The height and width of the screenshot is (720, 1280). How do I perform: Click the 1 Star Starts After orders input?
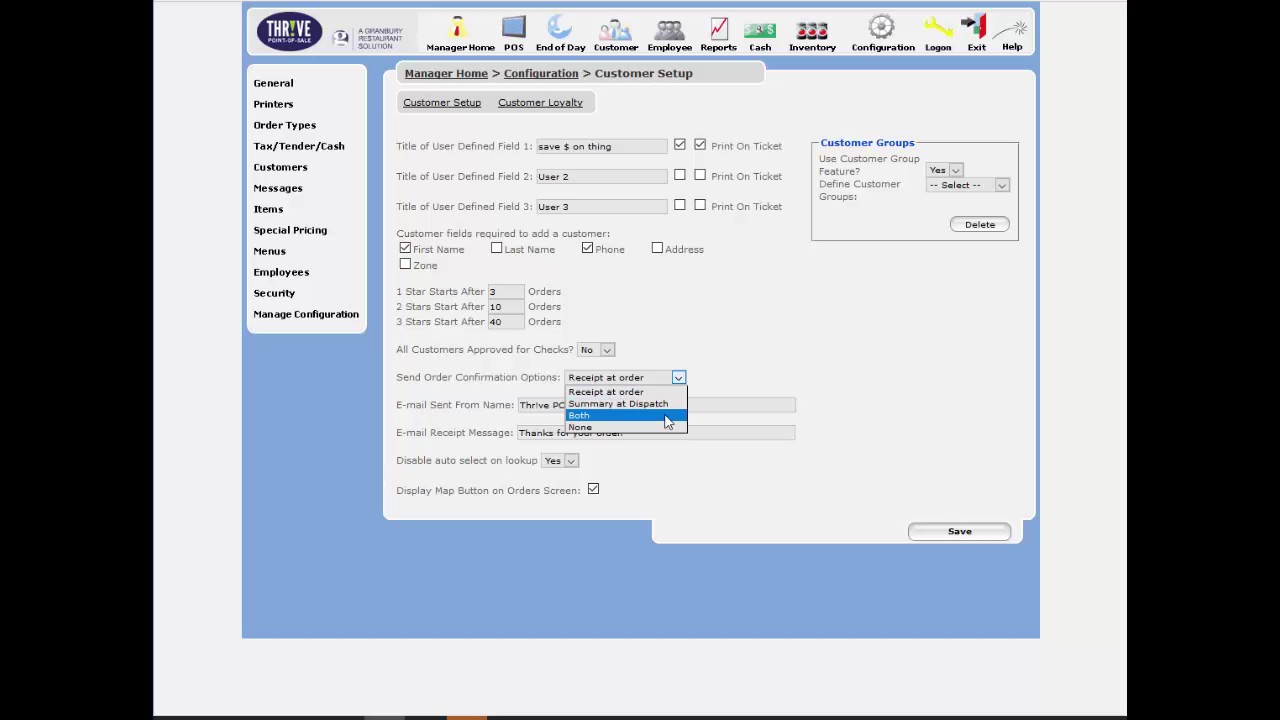coord(505,291)
